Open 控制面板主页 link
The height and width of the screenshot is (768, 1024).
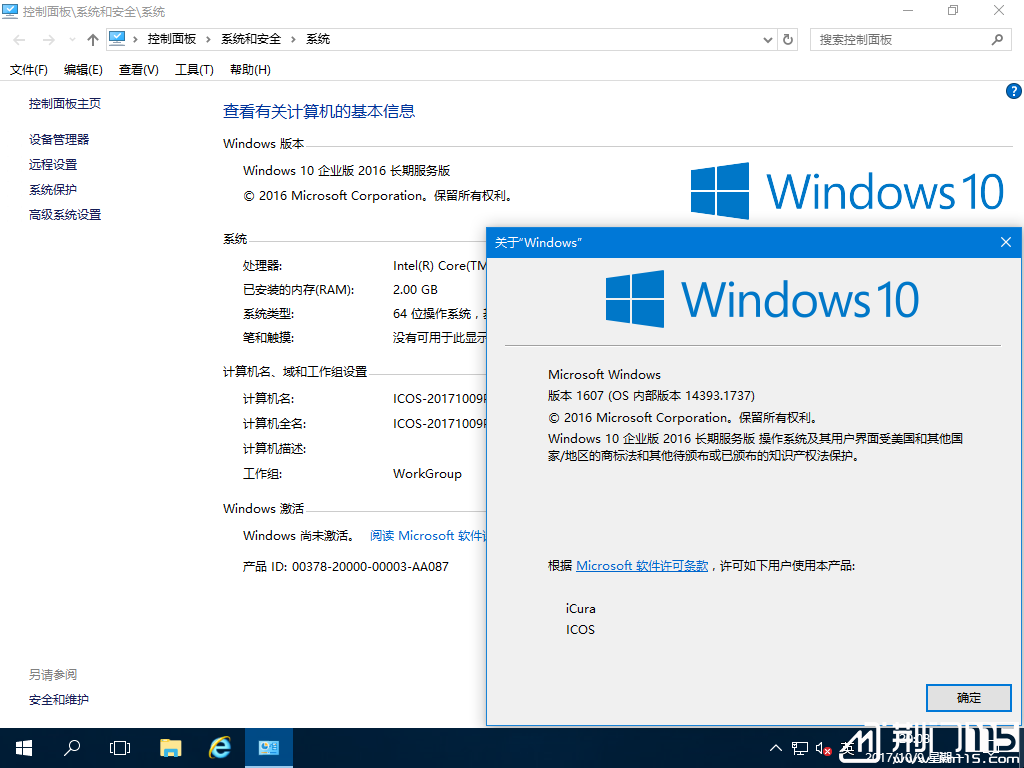point(65,104)
